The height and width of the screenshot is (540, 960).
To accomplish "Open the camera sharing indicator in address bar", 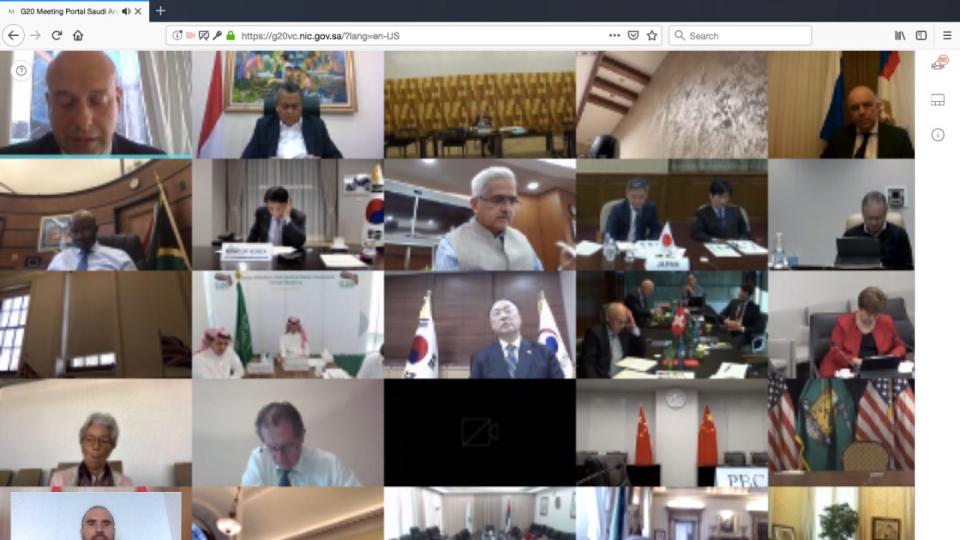I will click(x=190, y=36).
